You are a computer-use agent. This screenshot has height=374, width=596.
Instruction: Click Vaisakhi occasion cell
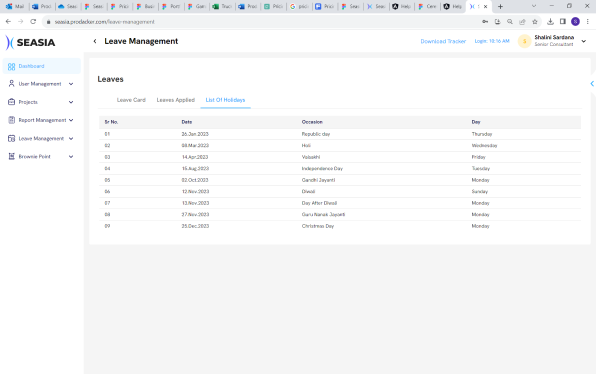pyautogui.click(x=311, y=157)
